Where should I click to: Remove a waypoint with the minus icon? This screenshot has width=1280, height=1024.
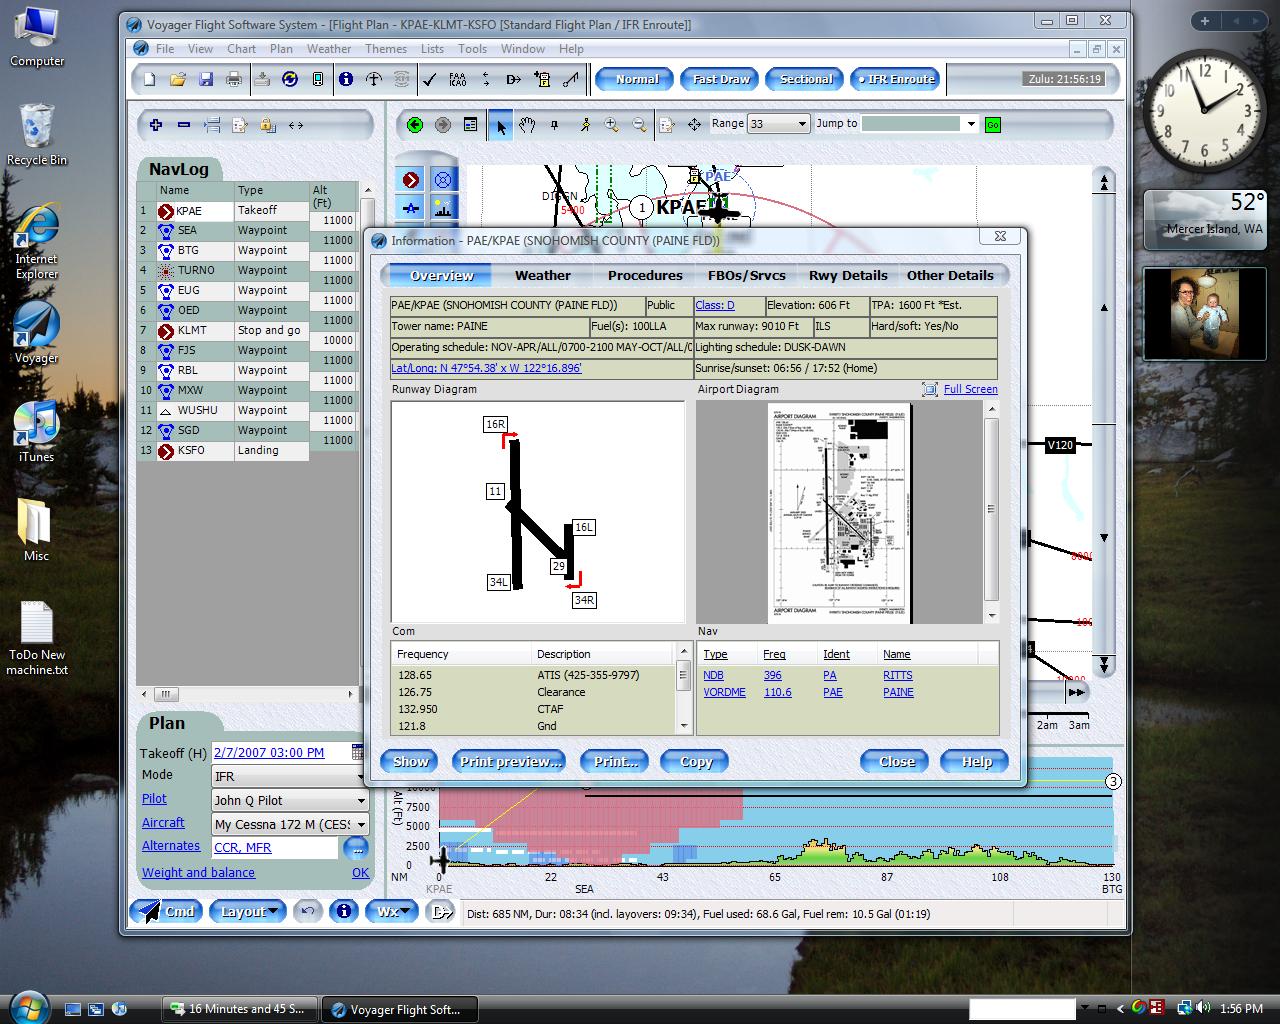(x=184, y=125)
